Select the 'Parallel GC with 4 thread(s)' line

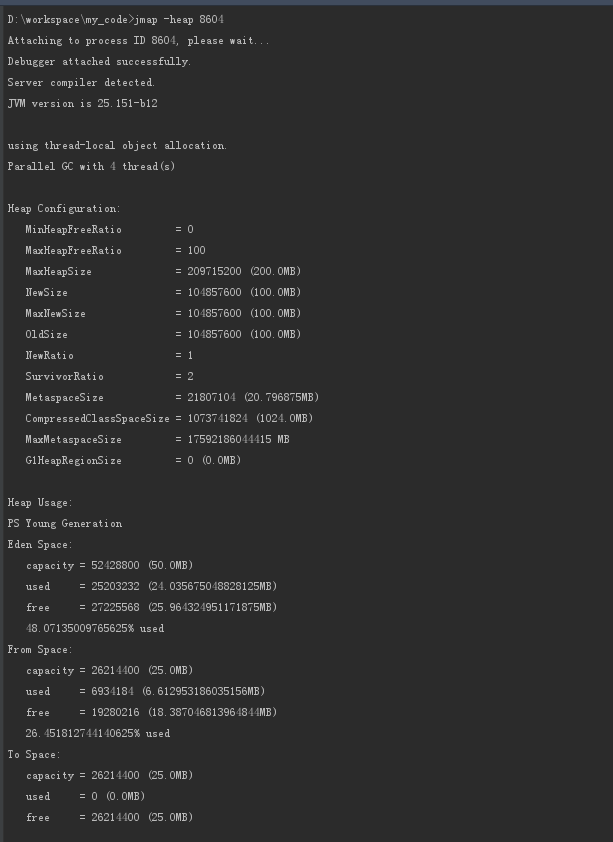(x=91, y=166)
